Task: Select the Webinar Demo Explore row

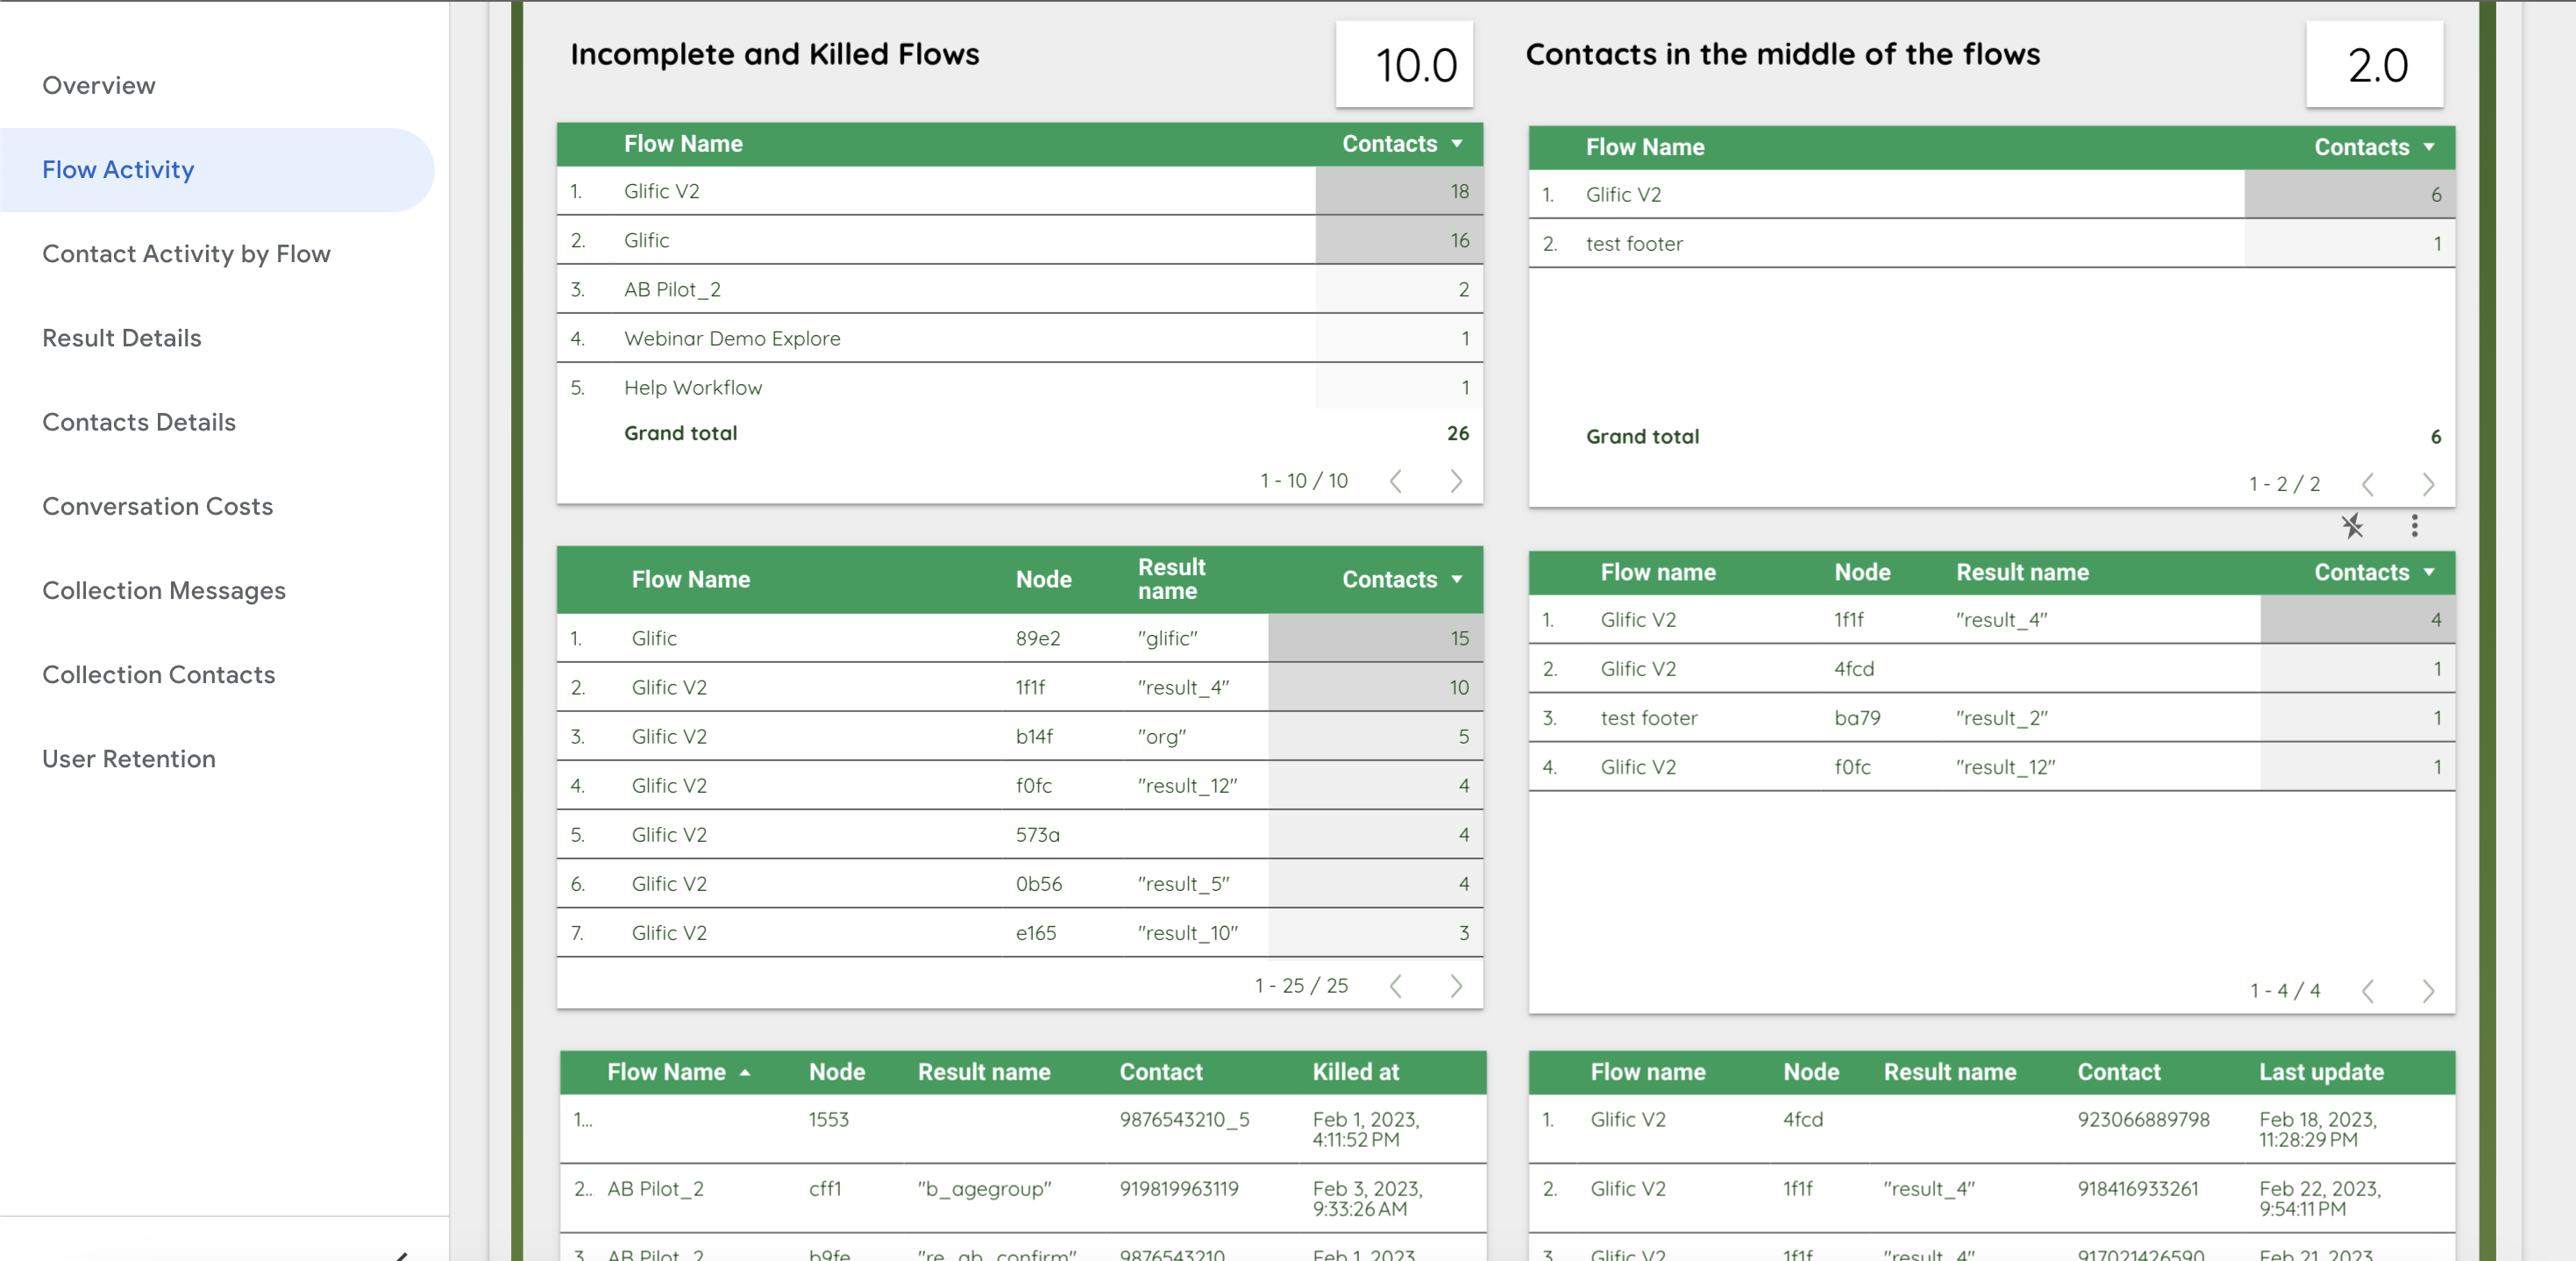Action: 1019,338
